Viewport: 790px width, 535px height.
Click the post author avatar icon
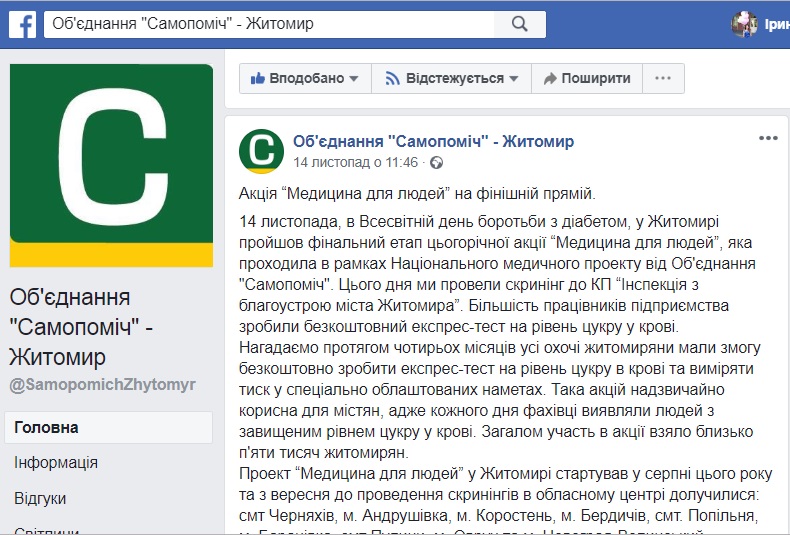coord(261,151)
